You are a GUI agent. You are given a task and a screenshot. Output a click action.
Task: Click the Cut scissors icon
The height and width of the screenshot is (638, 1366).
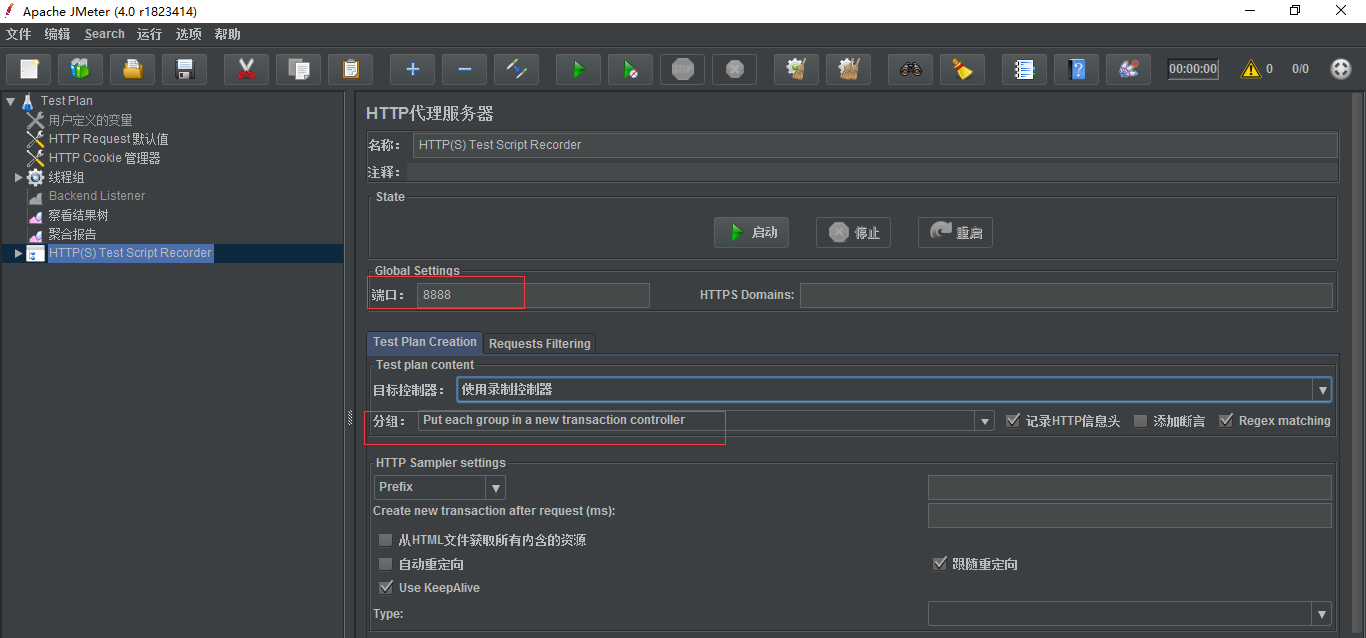[246, 69]
